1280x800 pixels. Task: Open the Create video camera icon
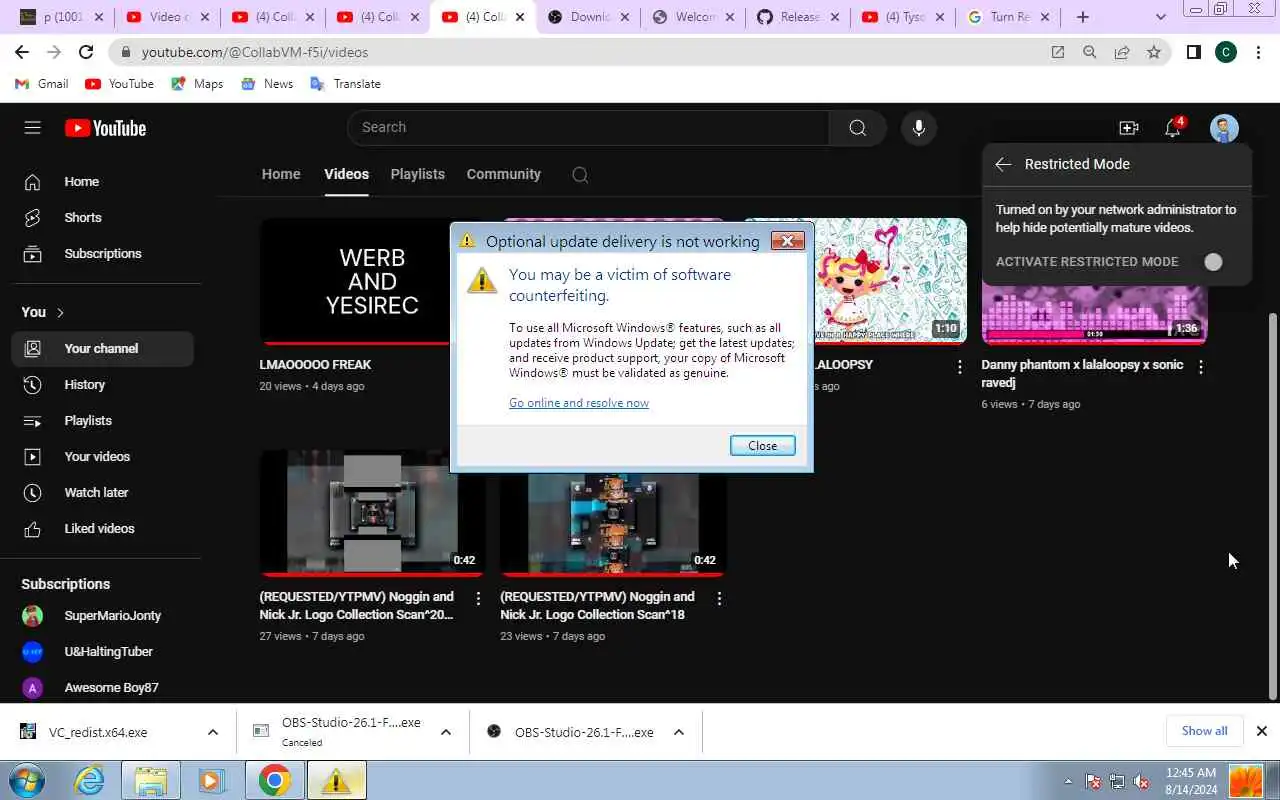pos(1128,128)
